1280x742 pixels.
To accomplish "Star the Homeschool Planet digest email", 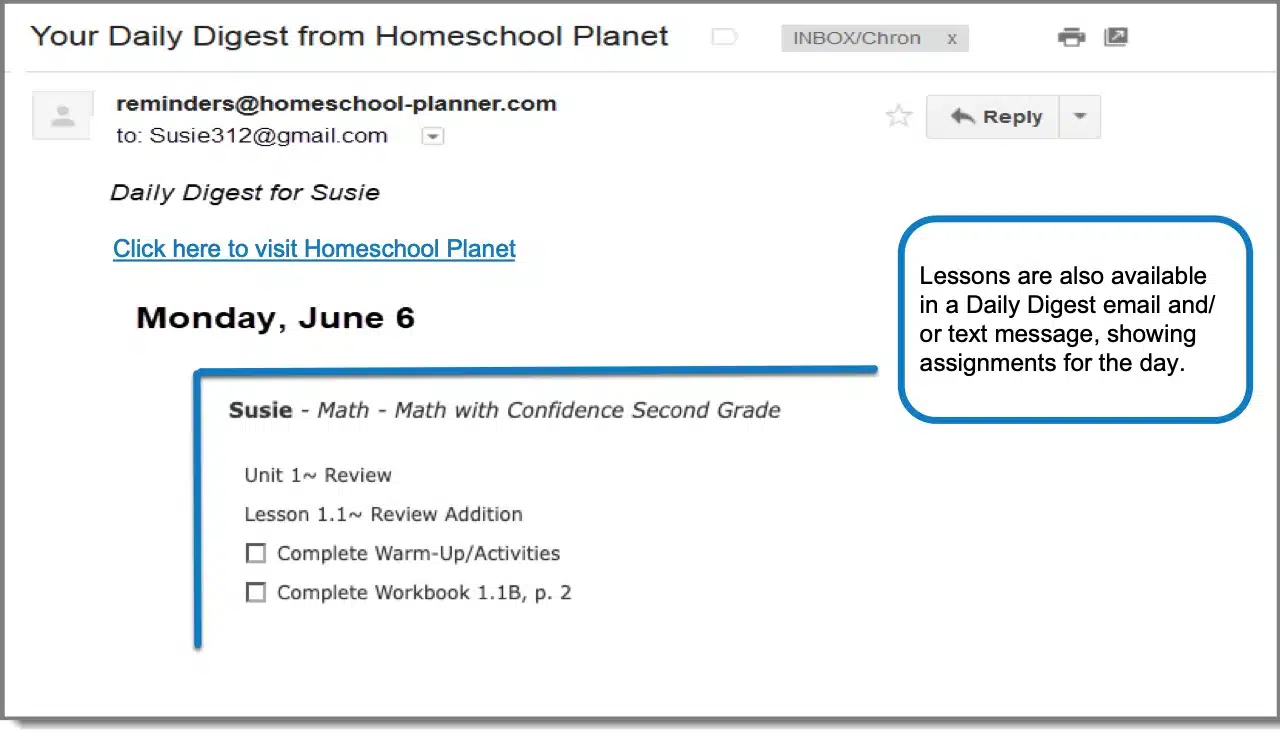I will coord(899,116).
